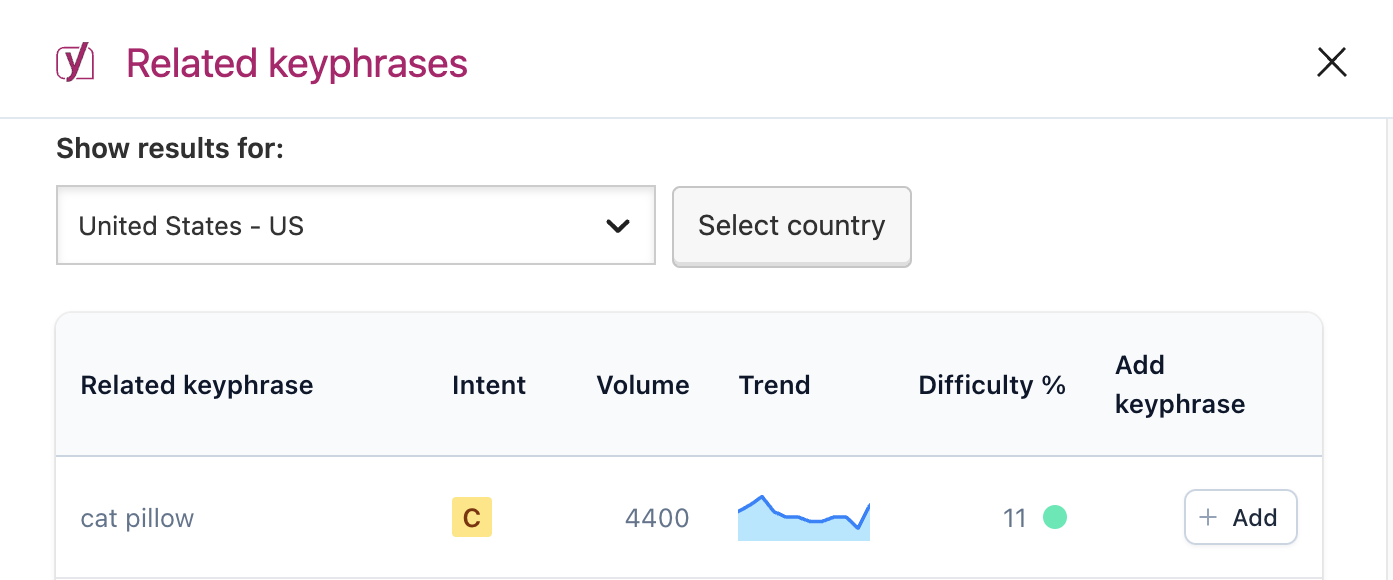1393x580 pixels.
Task: Click the difficulty value 11
Action: tap(1015, 518)
